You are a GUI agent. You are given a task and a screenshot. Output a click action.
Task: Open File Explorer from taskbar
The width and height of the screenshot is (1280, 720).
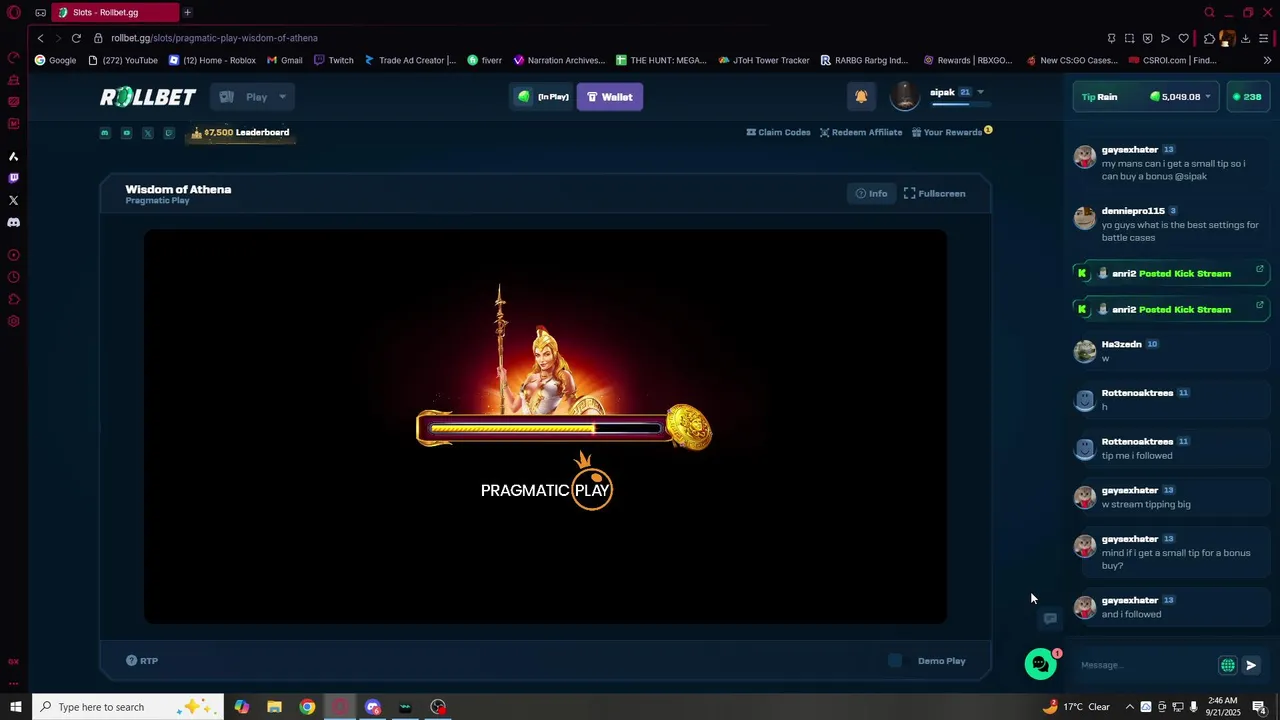point(274,707)
